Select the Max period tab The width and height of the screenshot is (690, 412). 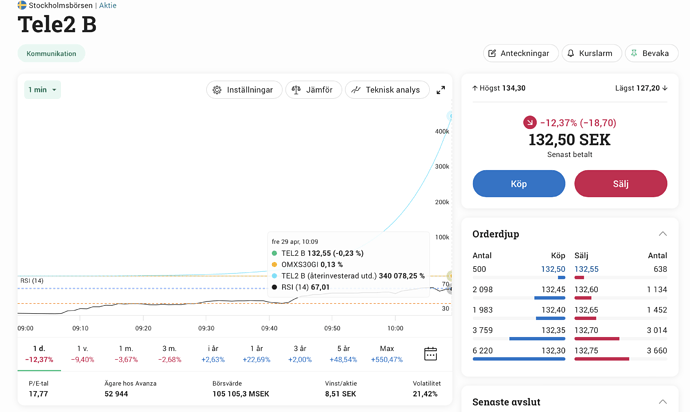point(387,354)
